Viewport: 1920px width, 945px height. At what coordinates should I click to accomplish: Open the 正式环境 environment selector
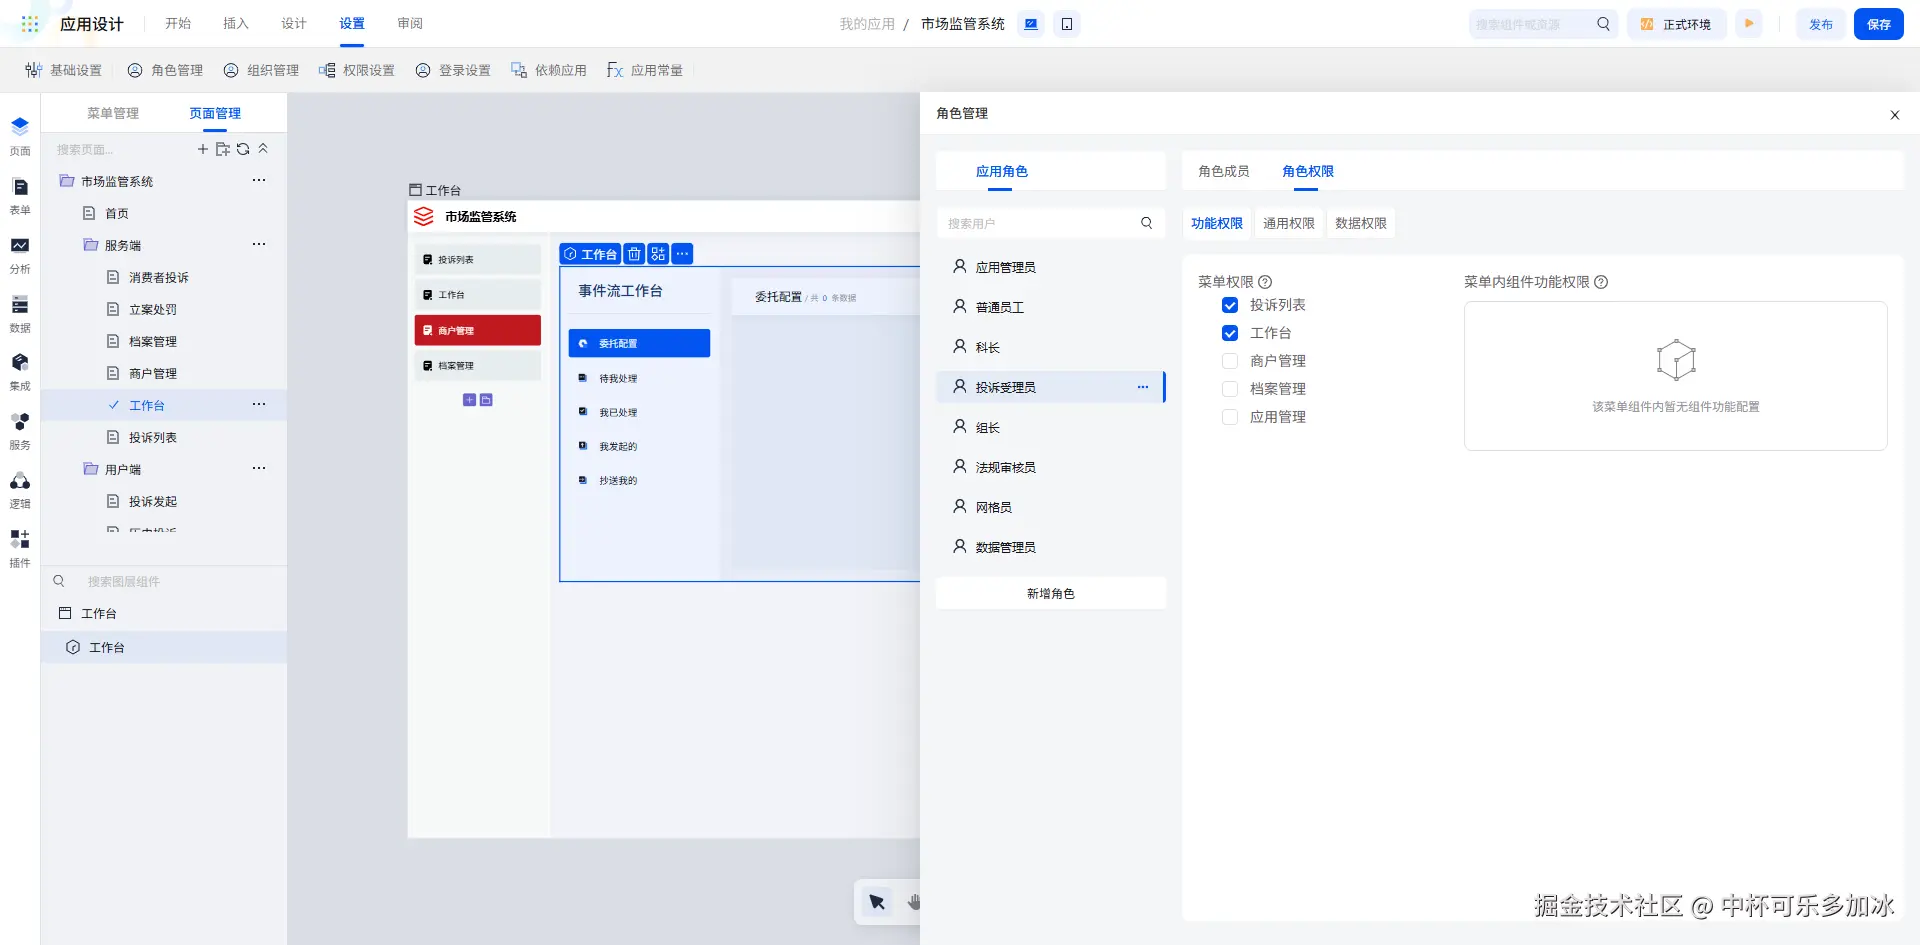point(1676,24)
